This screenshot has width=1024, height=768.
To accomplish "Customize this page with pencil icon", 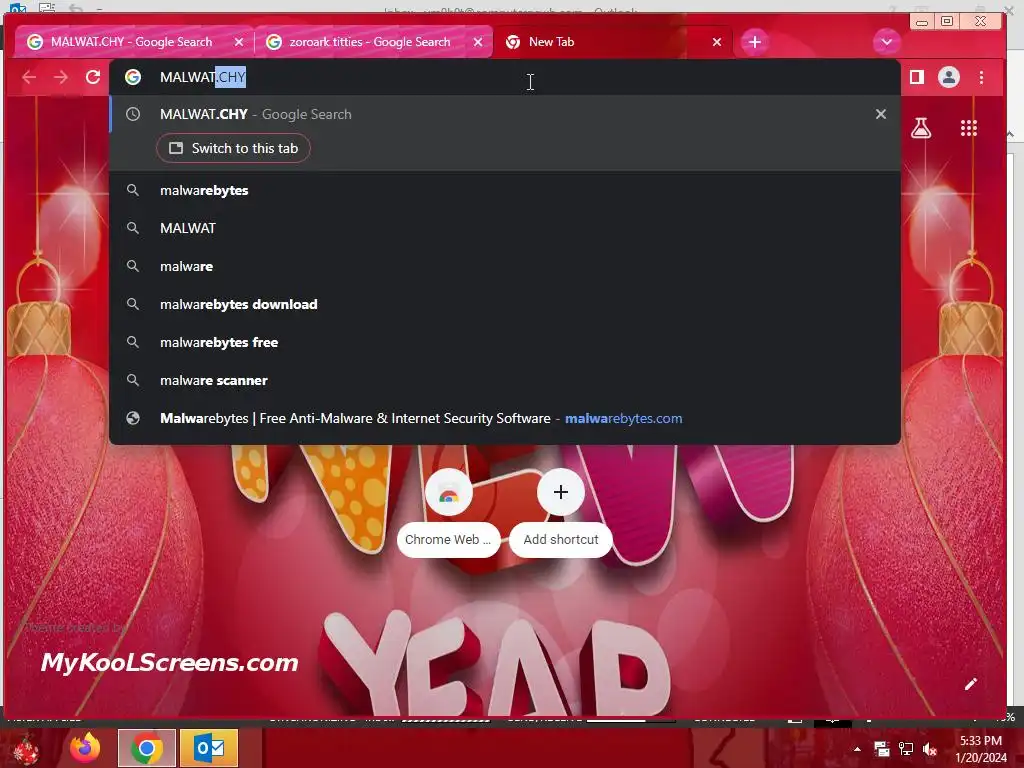I will pyautogui.click(x=971, y=684).
